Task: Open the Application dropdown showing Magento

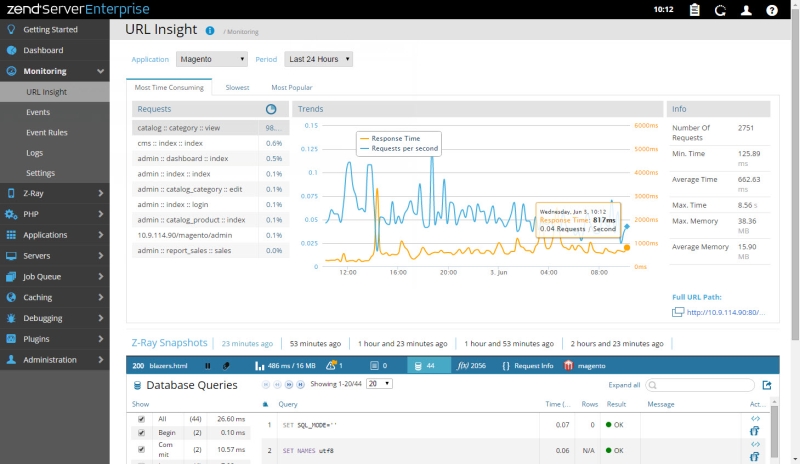Action: (x=212, y=59)
